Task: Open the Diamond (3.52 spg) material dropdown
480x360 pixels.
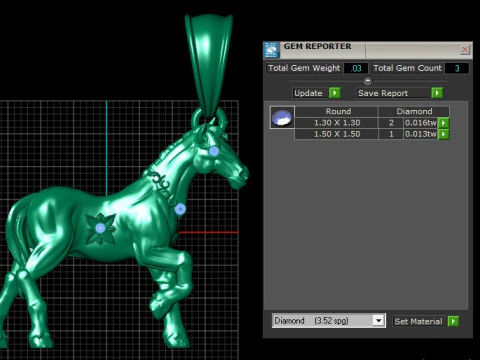Action: [x=378, y=321]
